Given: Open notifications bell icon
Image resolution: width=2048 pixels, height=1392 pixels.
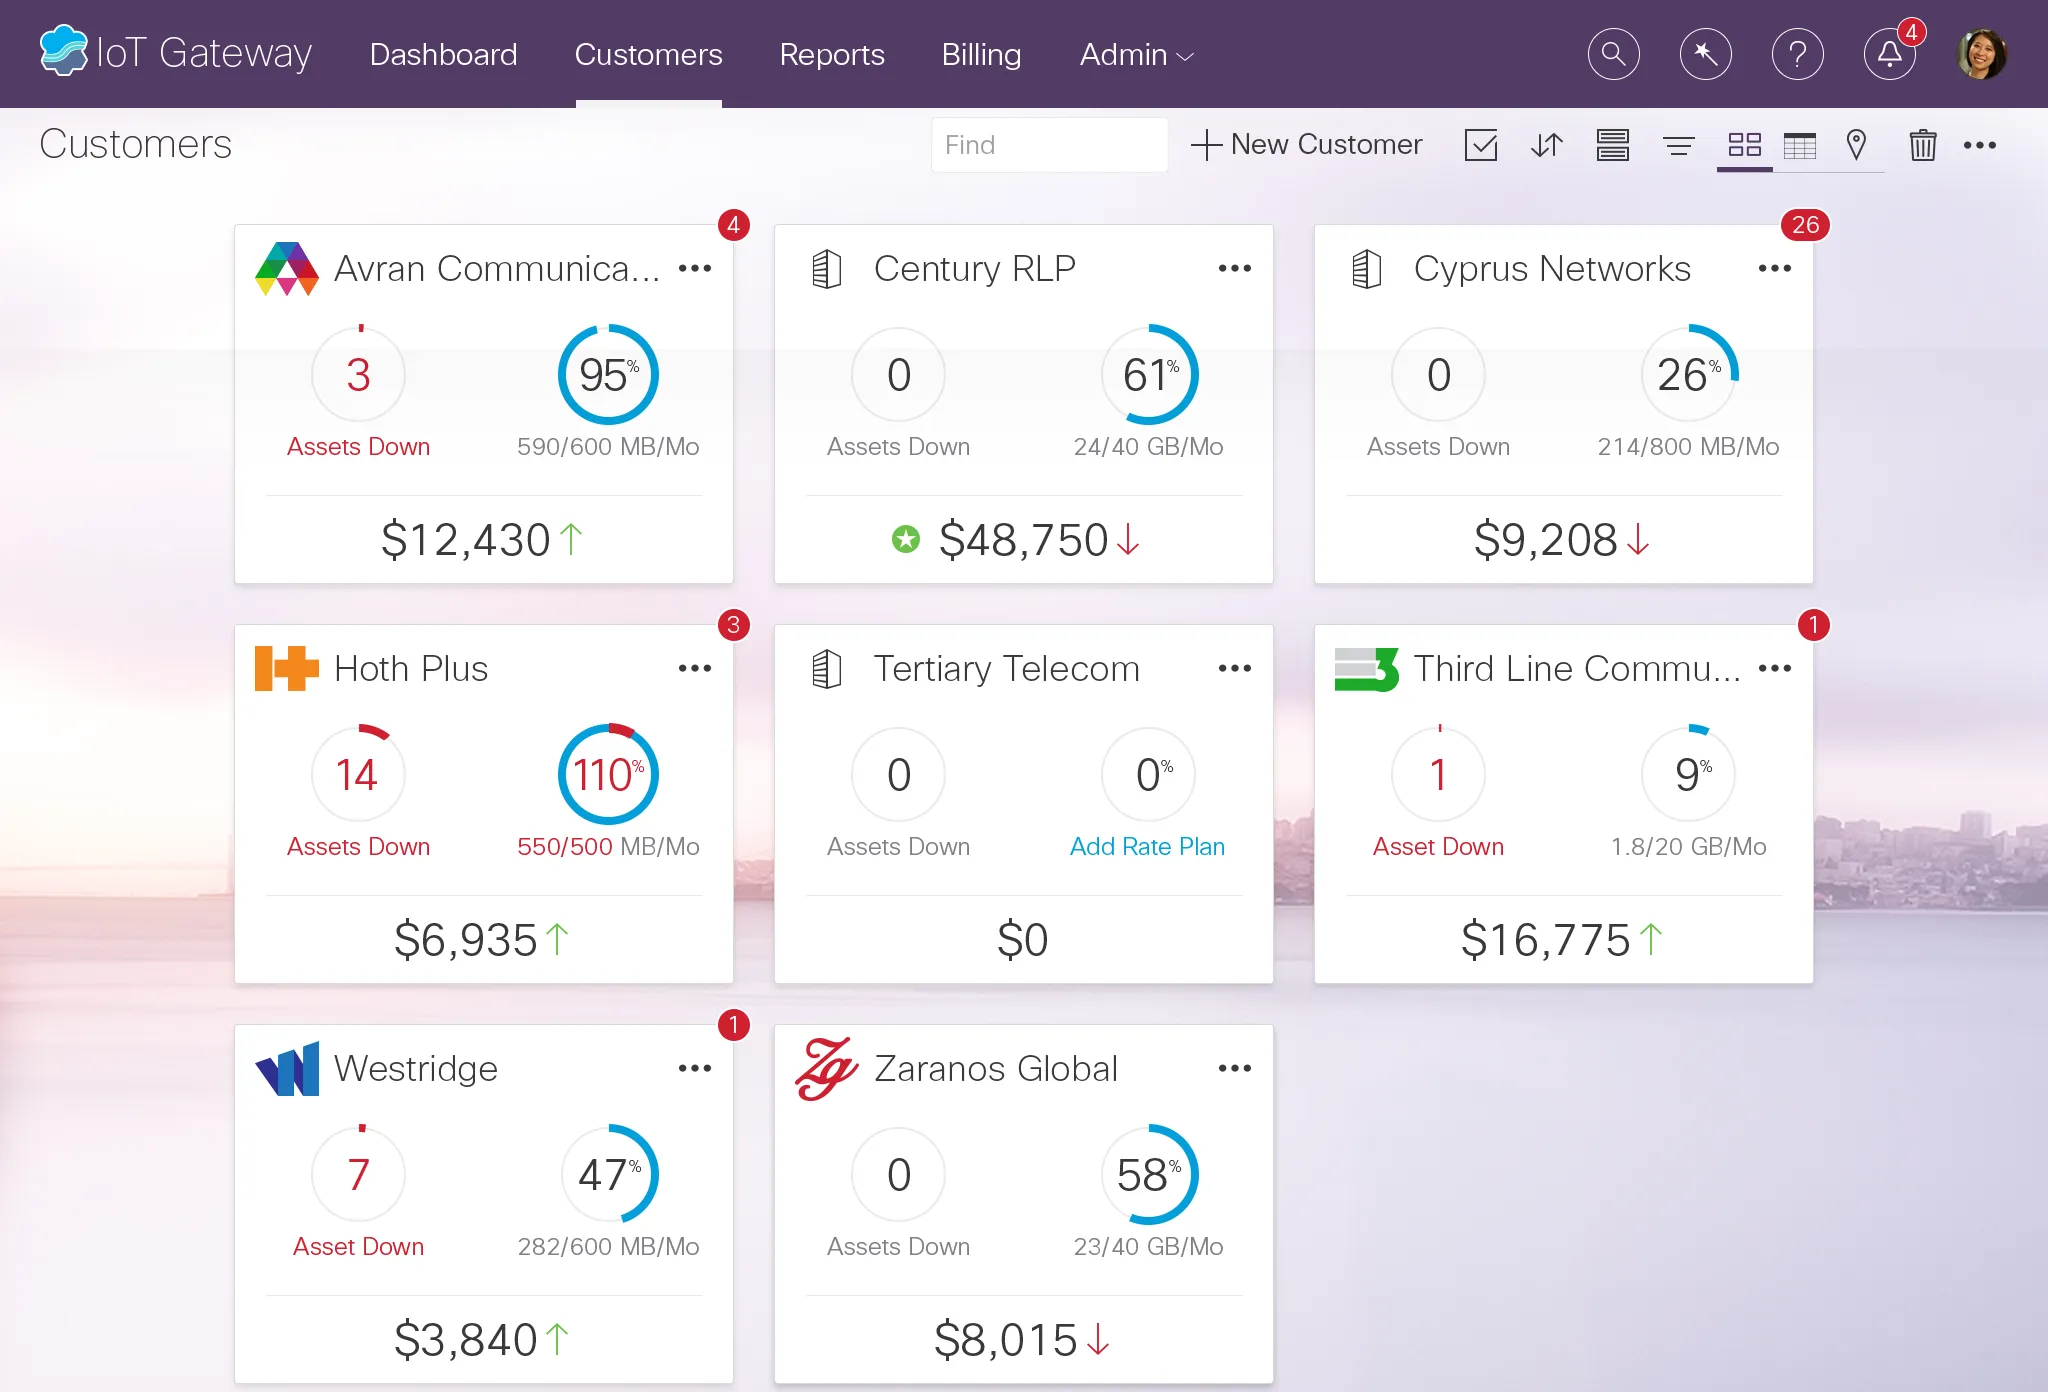Looking at the screenshot, I should (1889, 54).
